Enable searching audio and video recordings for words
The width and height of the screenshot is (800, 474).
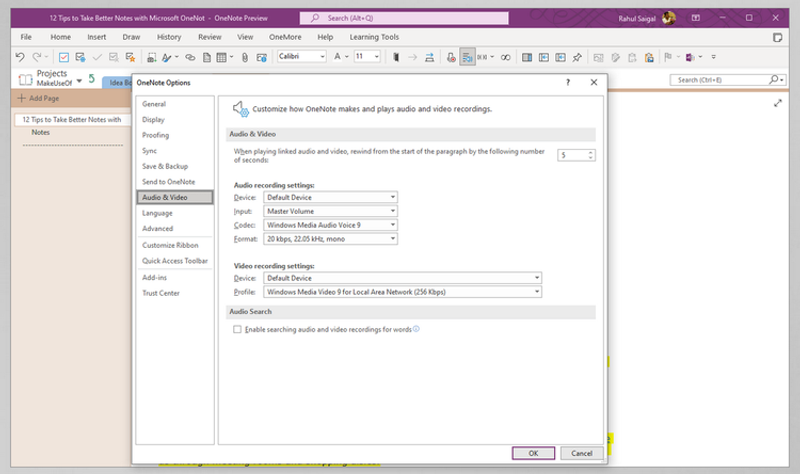[x=237, y=330]
